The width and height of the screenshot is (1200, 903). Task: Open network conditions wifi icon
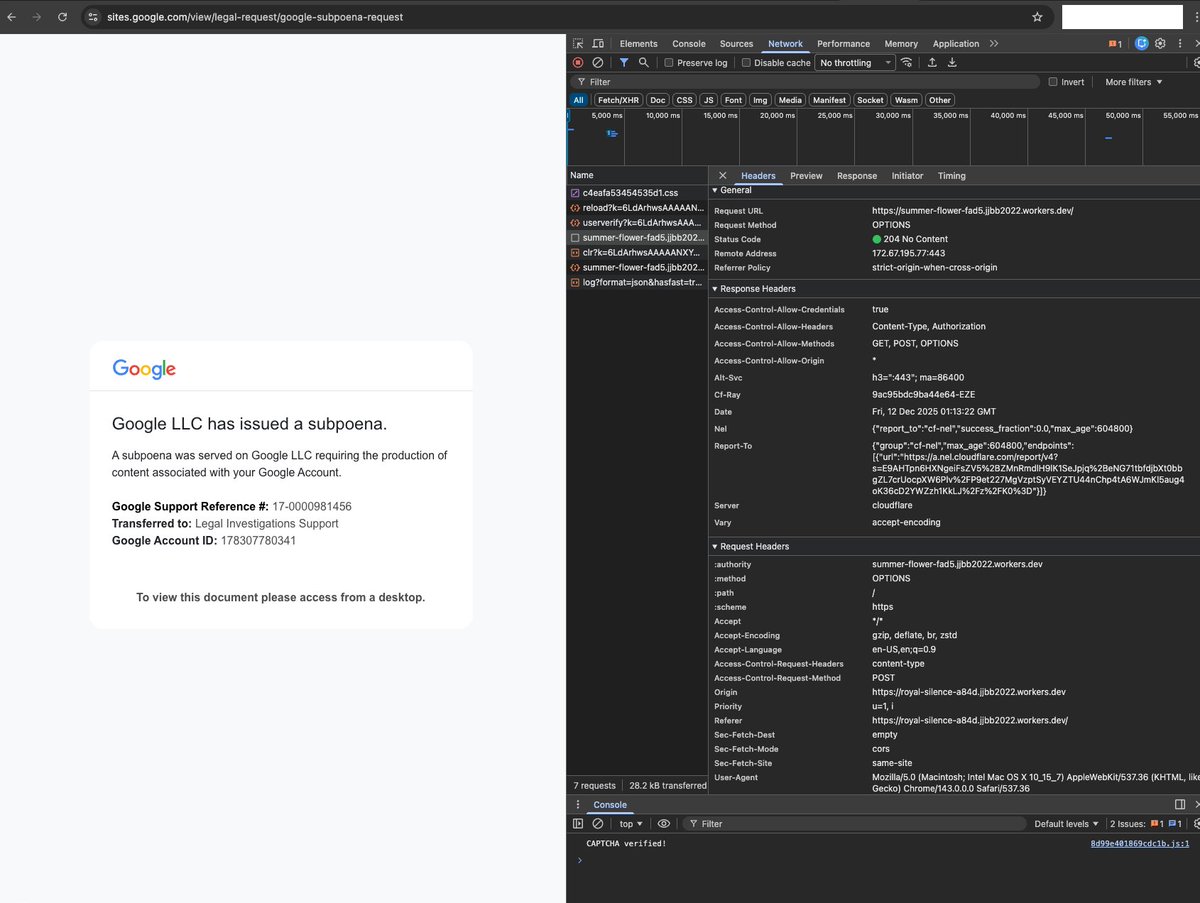coord(907,62)
